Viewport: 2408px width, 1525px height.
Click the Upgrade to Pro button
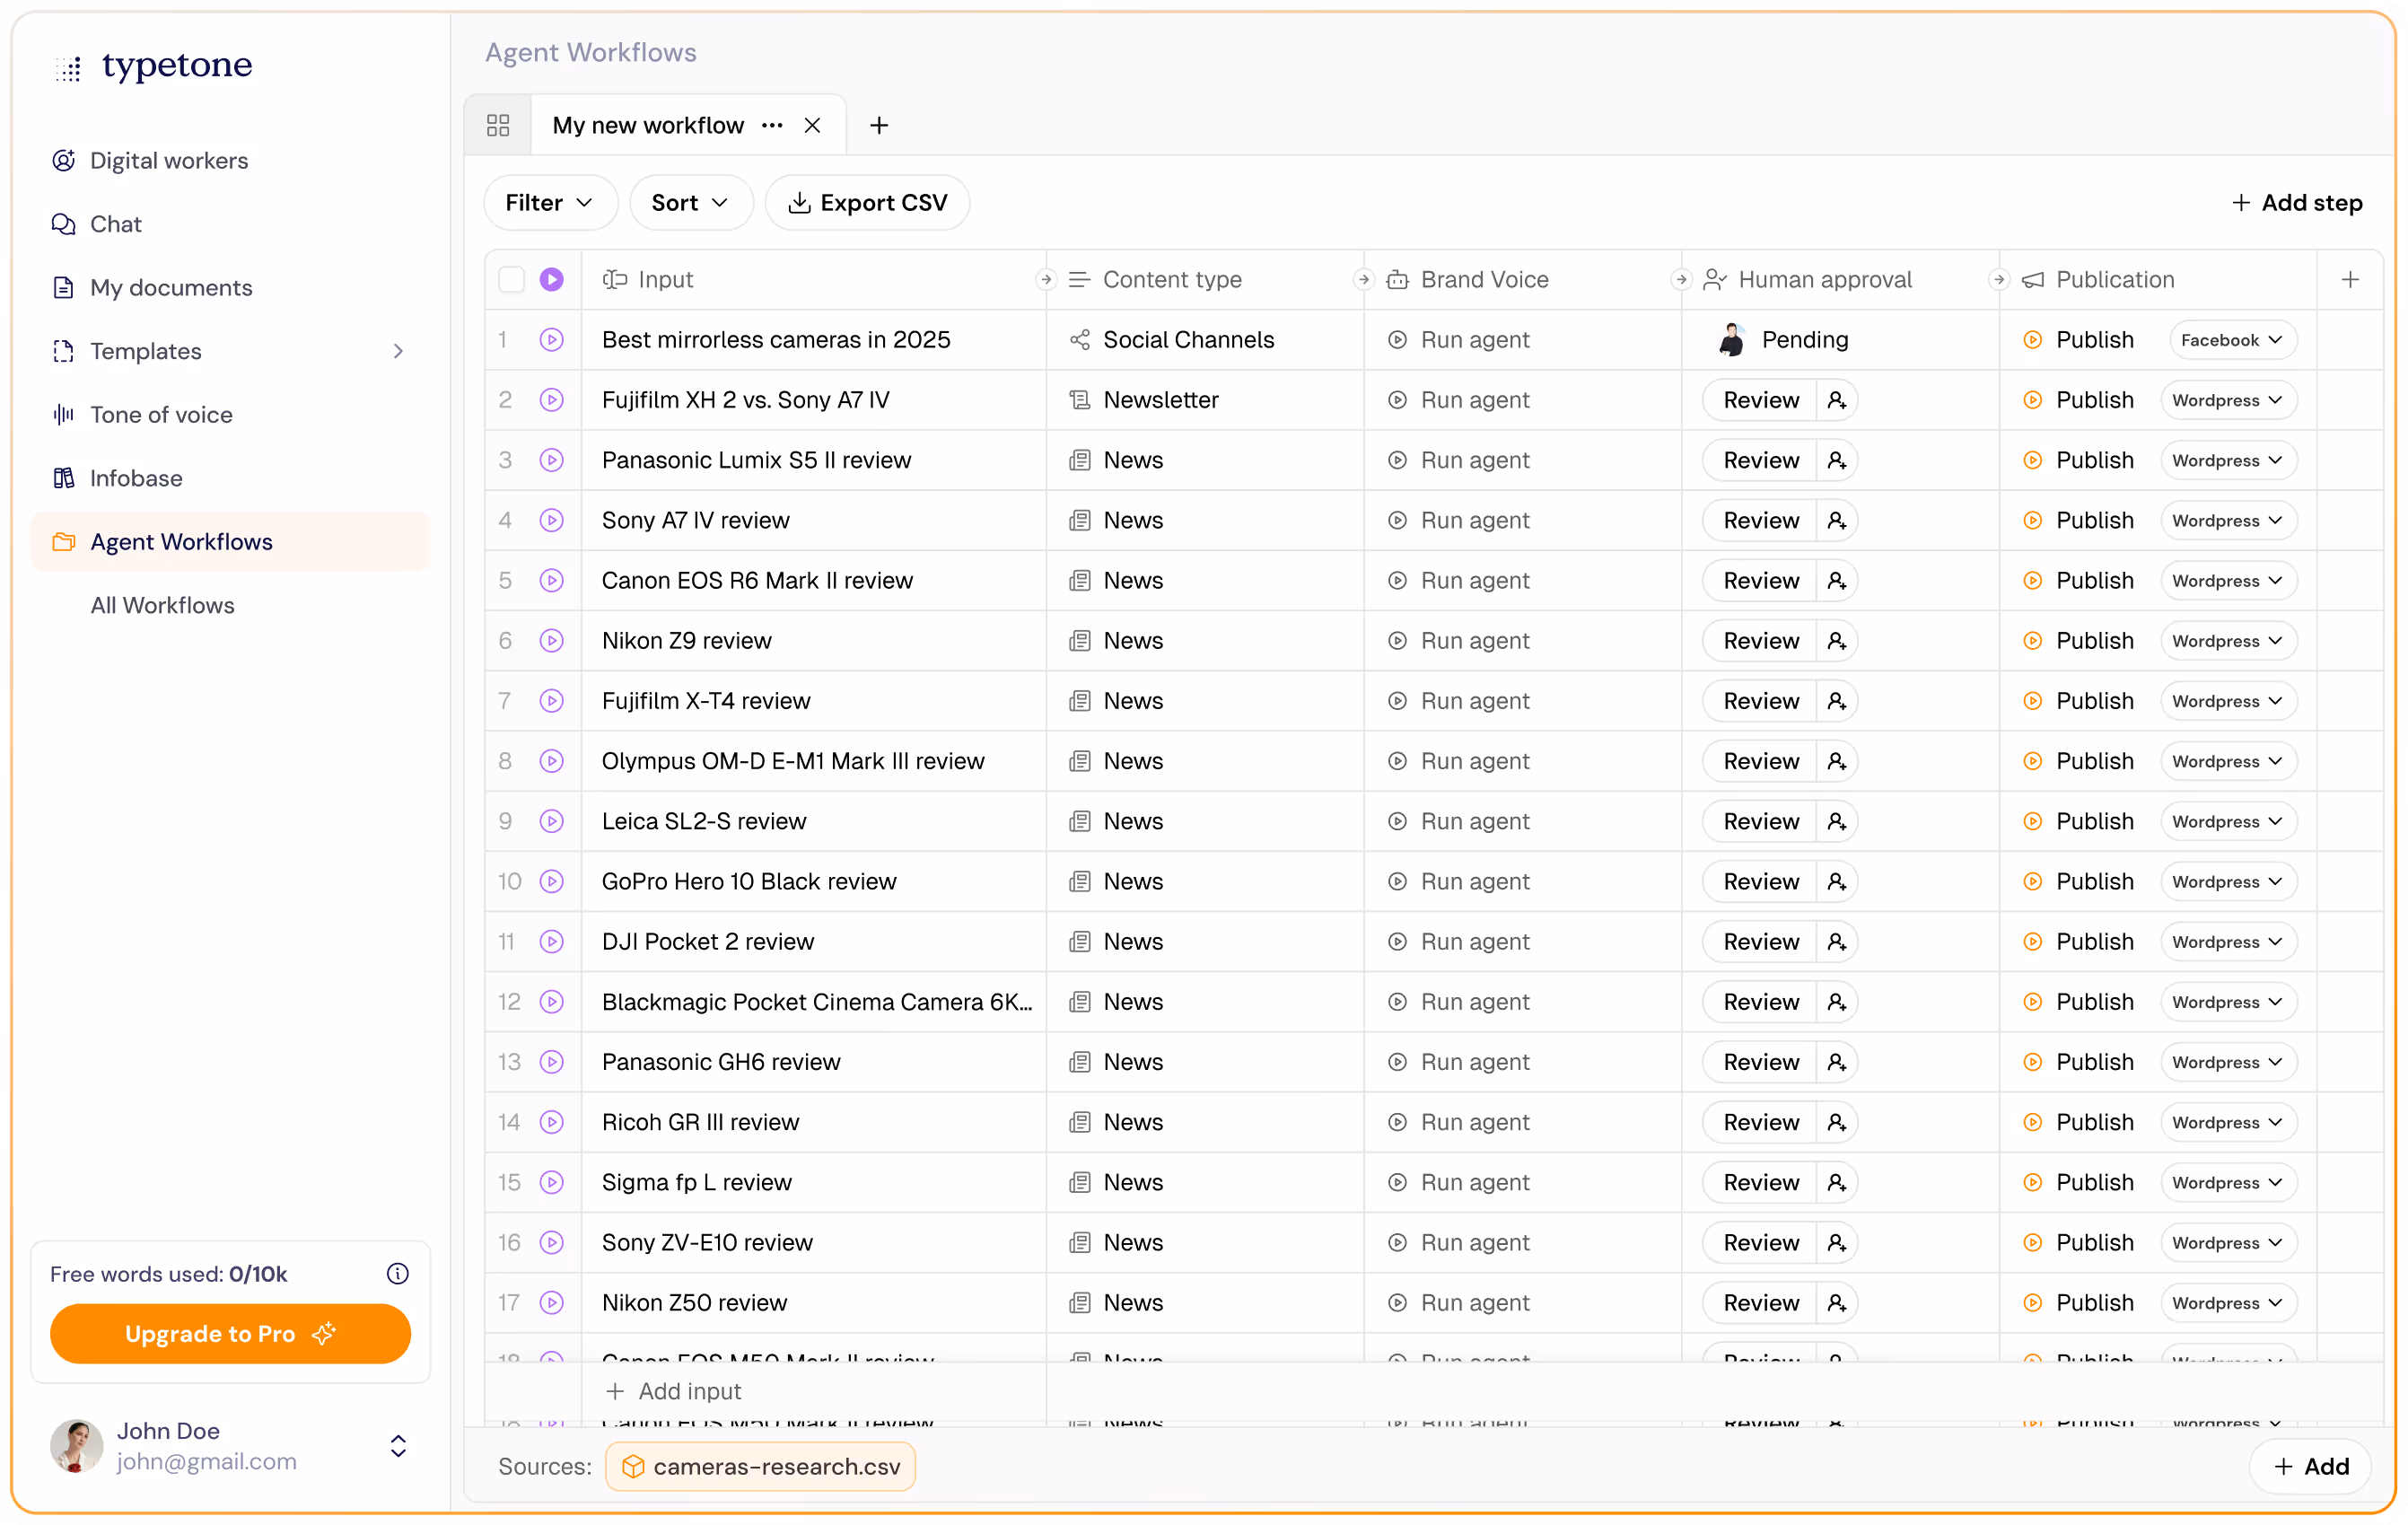(230, 1334)
